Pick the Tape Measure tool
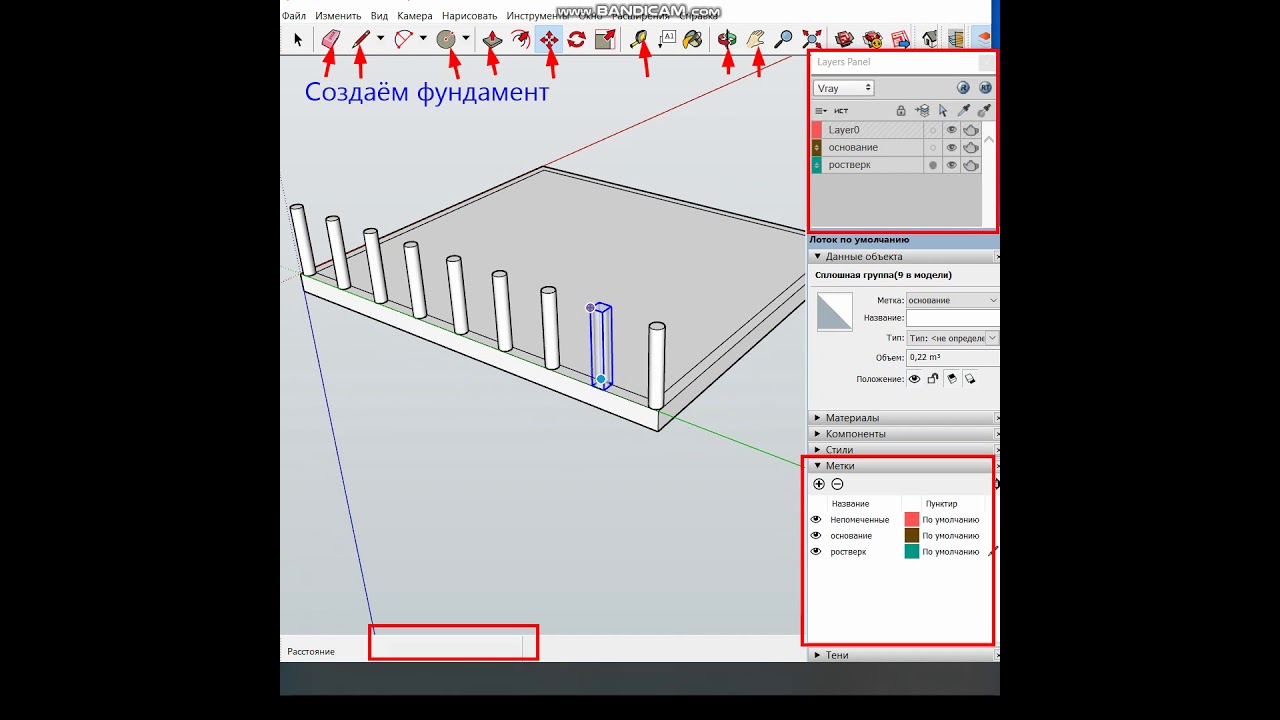 point(639,39)
